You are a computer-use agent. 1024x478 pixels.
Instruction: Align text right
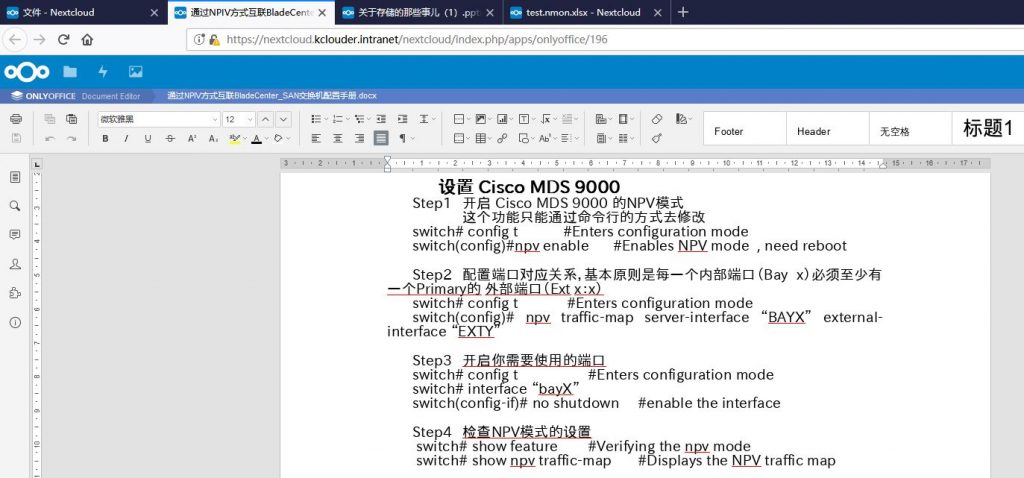[359, 138]
